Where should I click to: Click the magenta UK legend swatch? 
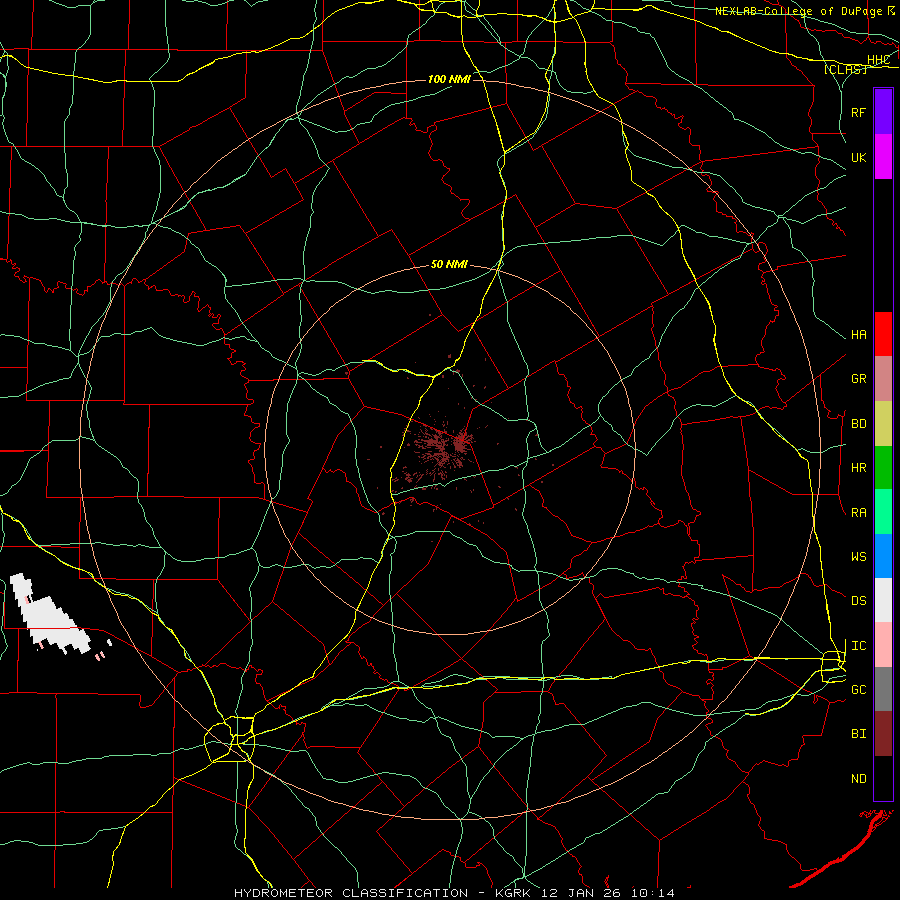click(x=883, y=157)
